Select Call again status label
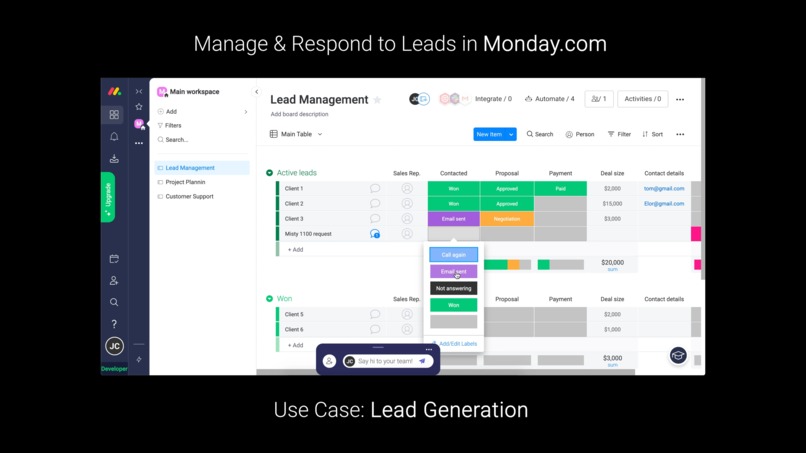The height and width of the screenshot is (453, 806). 453,255
